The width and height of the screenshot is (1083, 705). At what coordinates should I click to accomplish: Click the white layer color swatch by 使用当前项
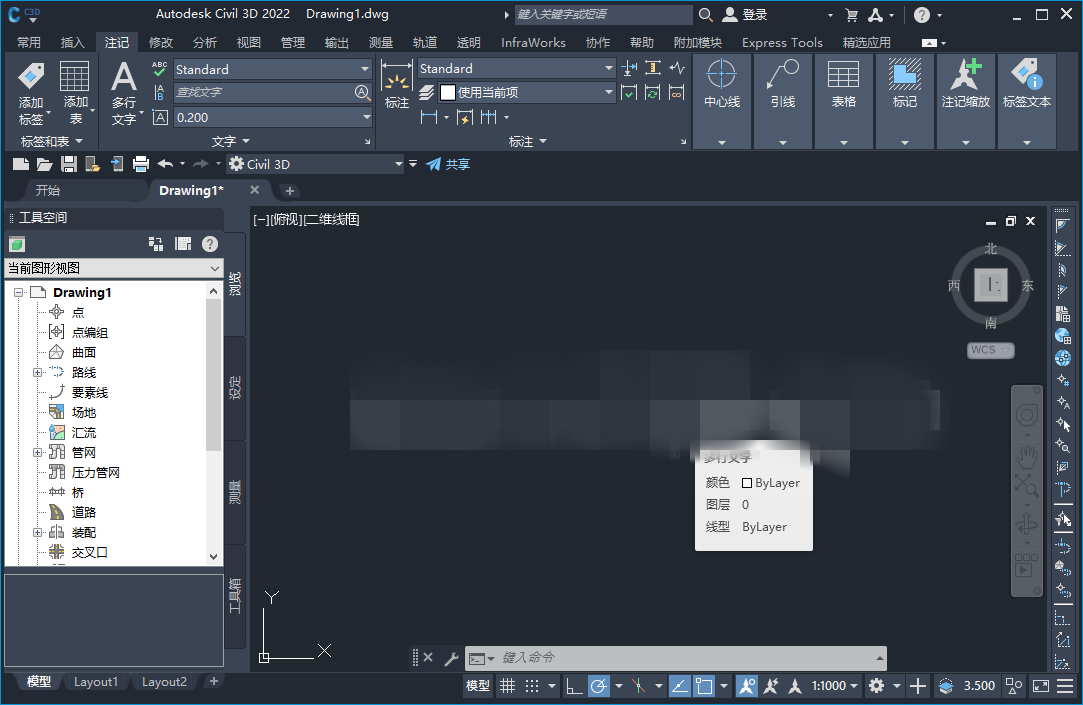(448, 92)
